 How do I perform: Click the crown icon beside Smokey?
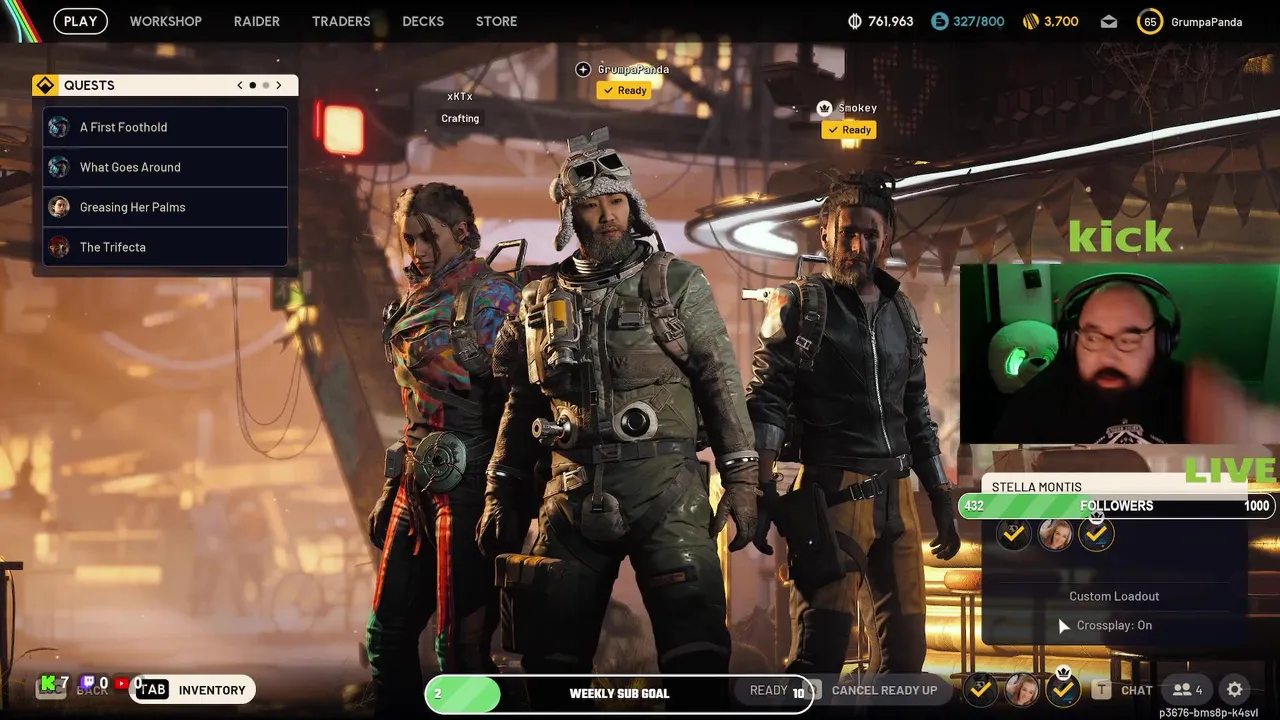[824, 108]
